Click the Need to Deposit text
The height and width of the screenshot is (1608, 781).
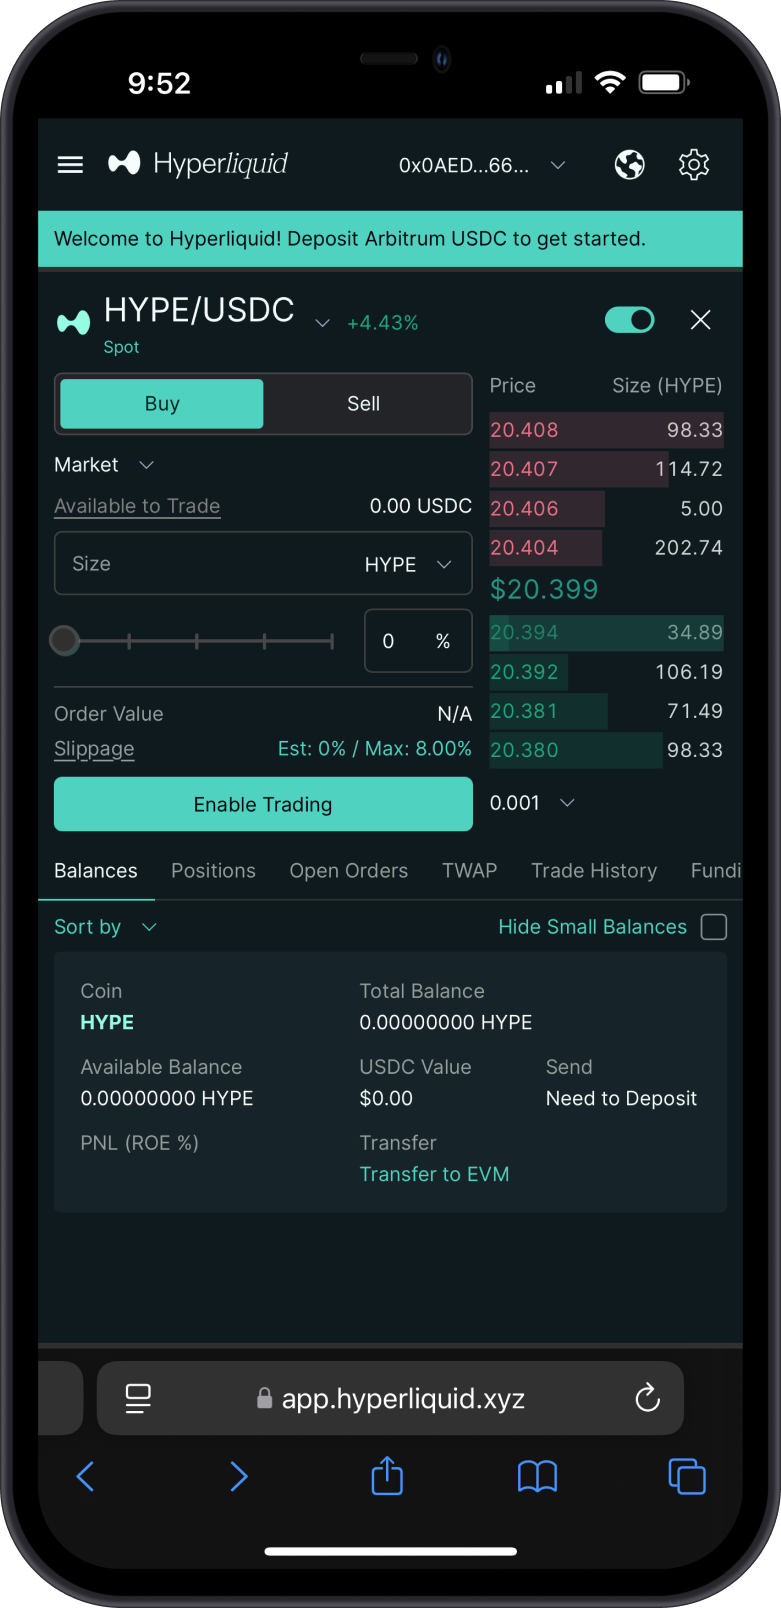tap(621, 1098)
